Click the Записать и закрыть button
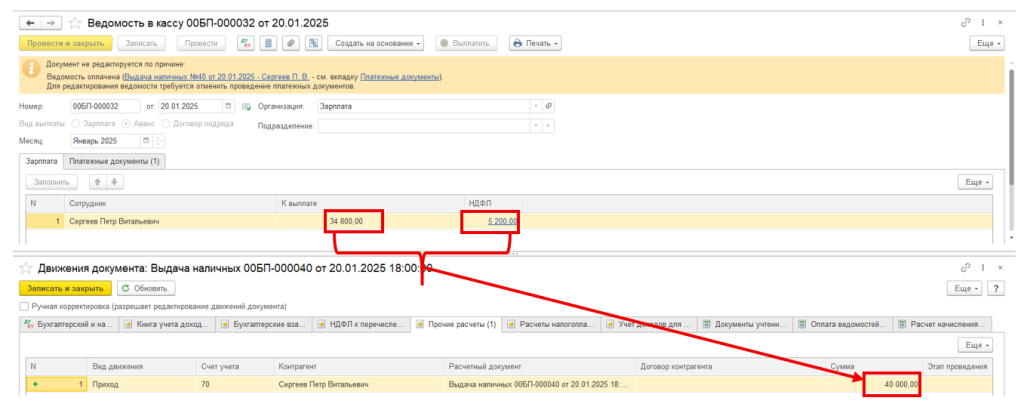The width and height of the screenshot is (1024, 407). click(x=66, y=288)
